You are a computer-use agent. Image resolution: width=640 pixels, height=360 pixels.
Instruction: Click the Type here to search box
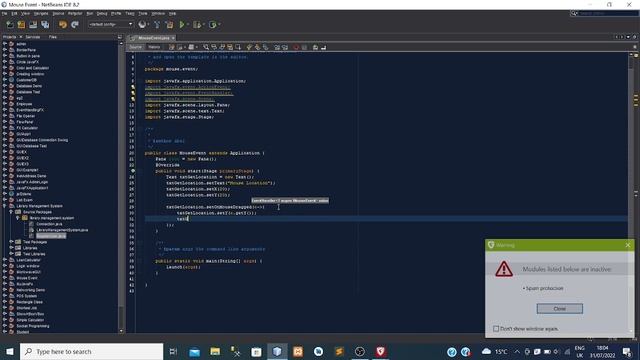[x=91, y=351]
